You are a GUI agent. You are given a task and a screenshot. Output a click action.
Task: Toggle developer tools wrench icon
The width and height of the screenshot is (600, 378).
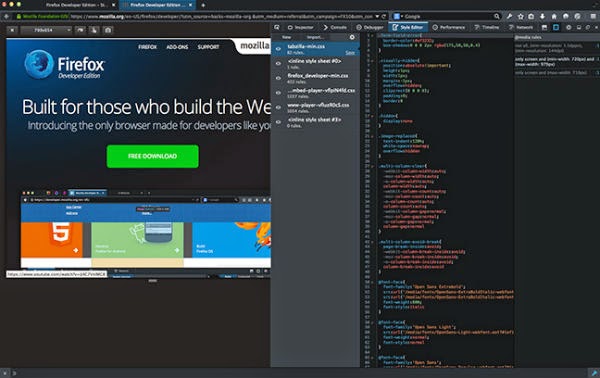[x=509, y=16]
